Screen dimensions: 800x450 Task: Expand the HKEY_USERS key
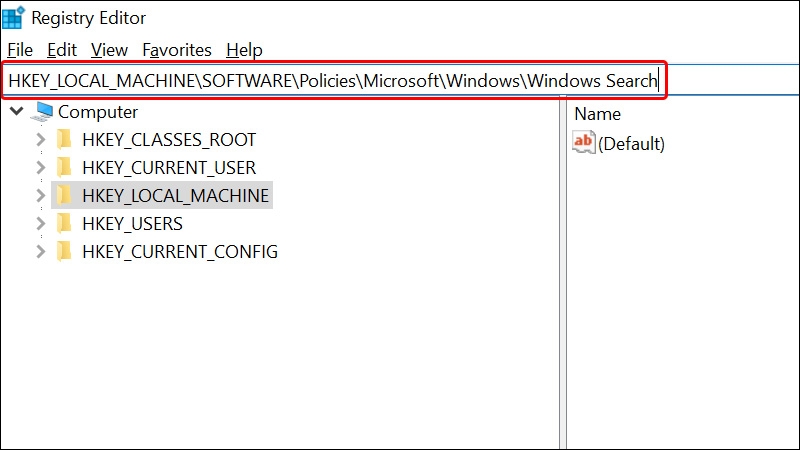(41, 223)
